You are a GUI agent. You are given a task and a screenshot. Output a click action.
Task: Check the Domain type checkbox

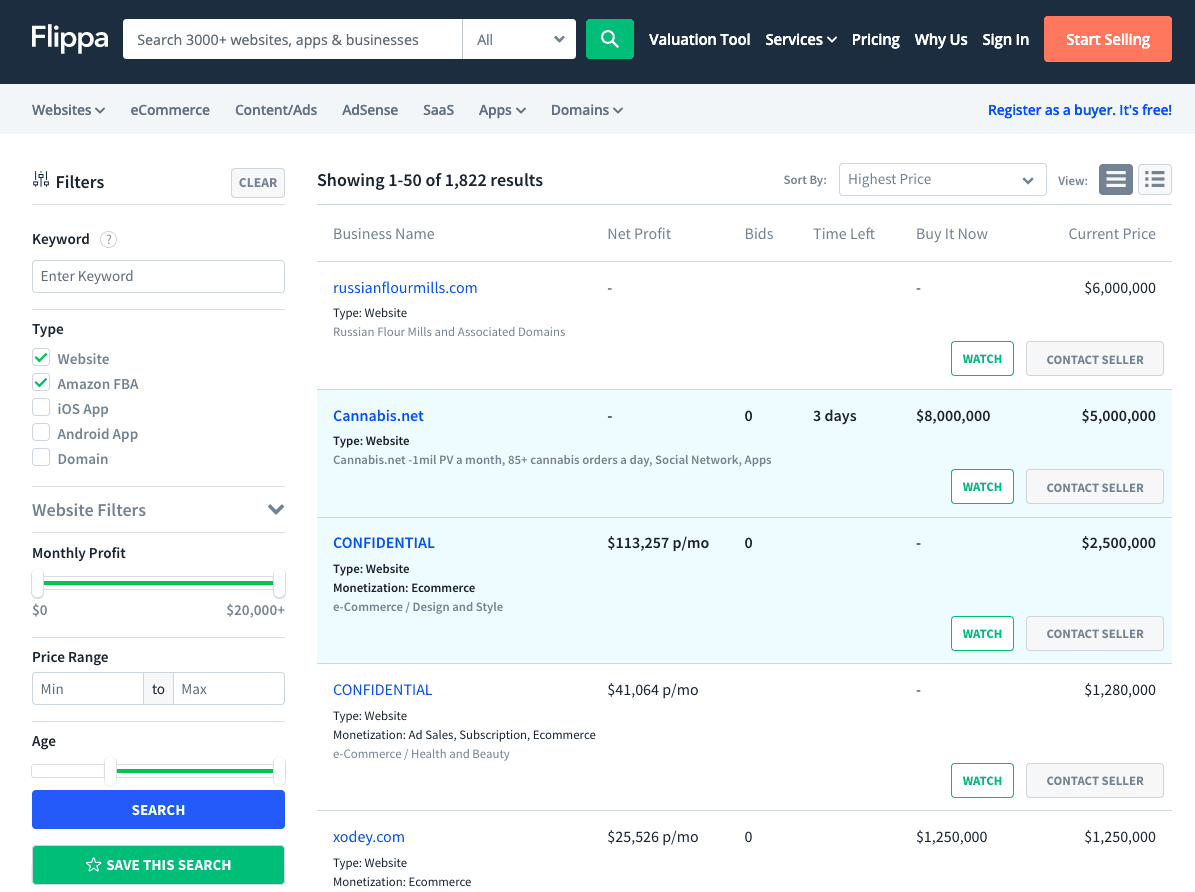click(x=41, y=458)
